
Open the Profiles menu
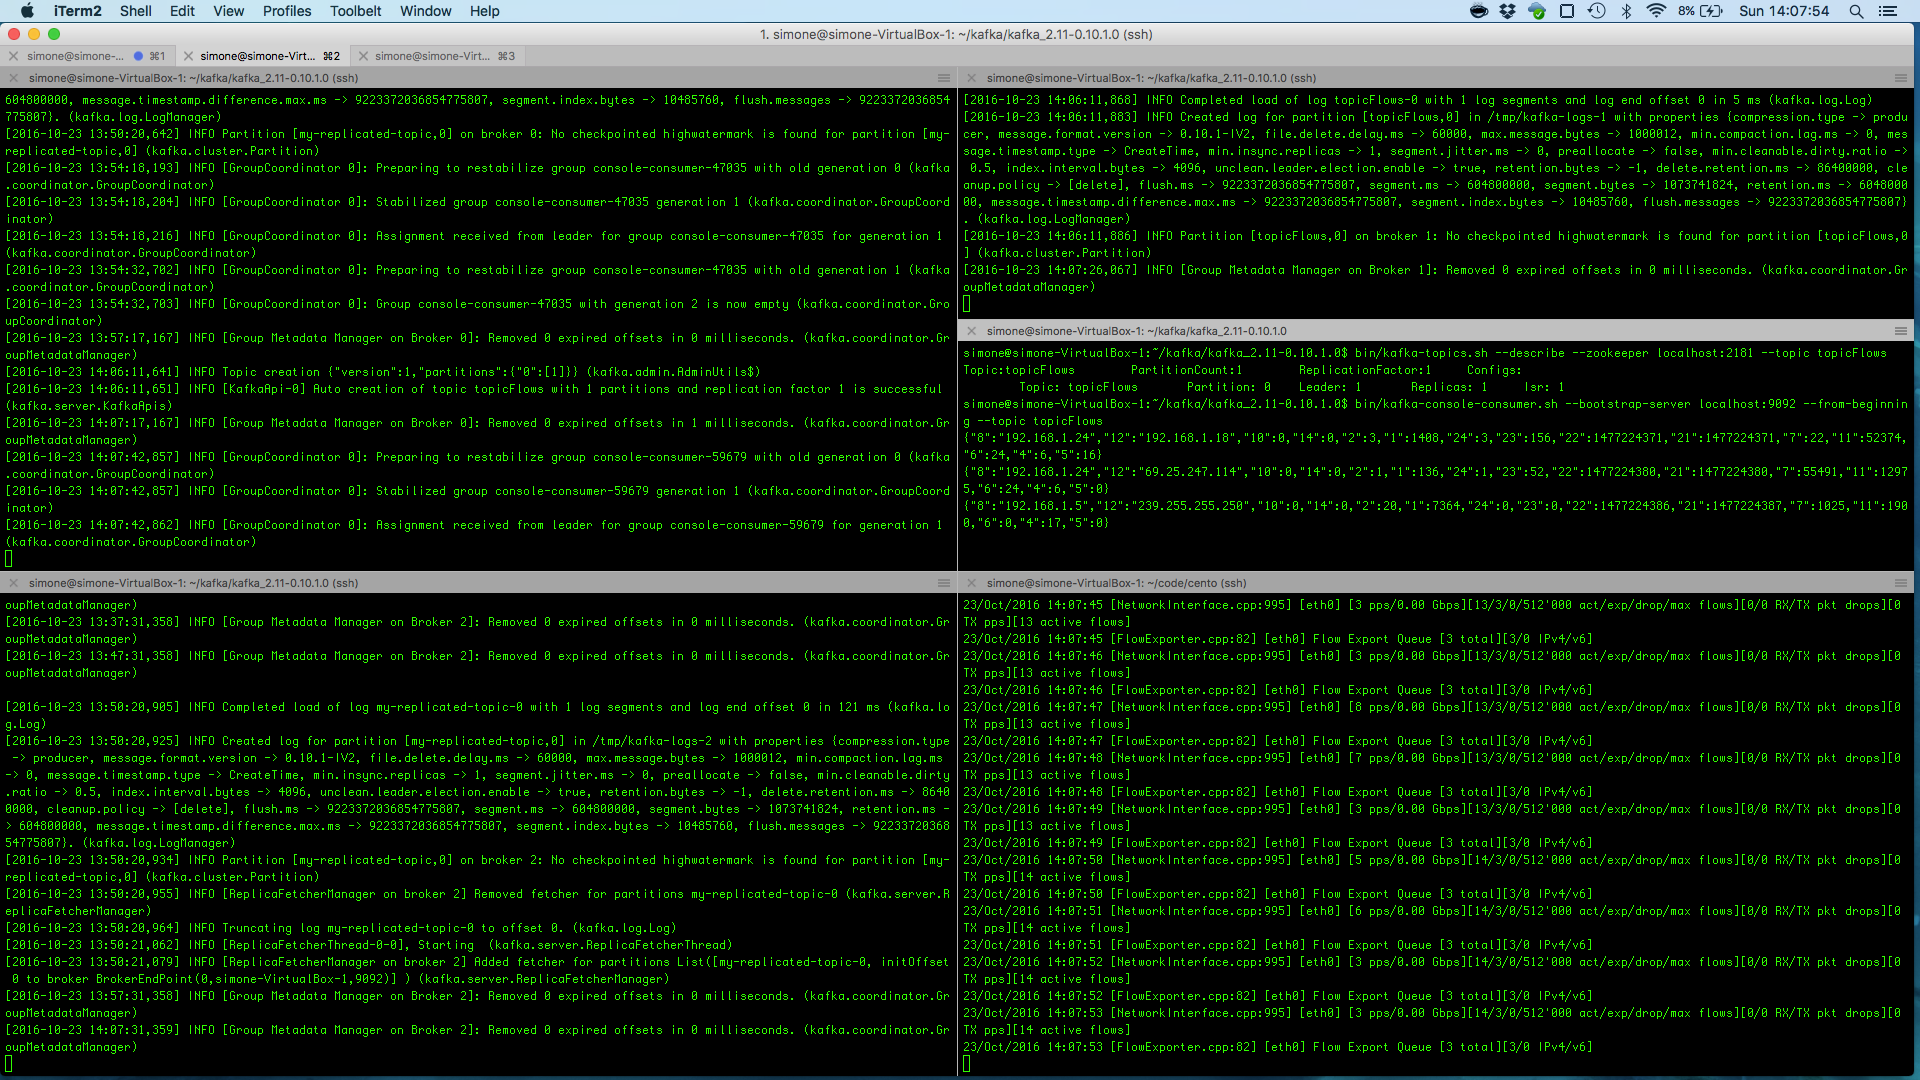pos(287,11)
